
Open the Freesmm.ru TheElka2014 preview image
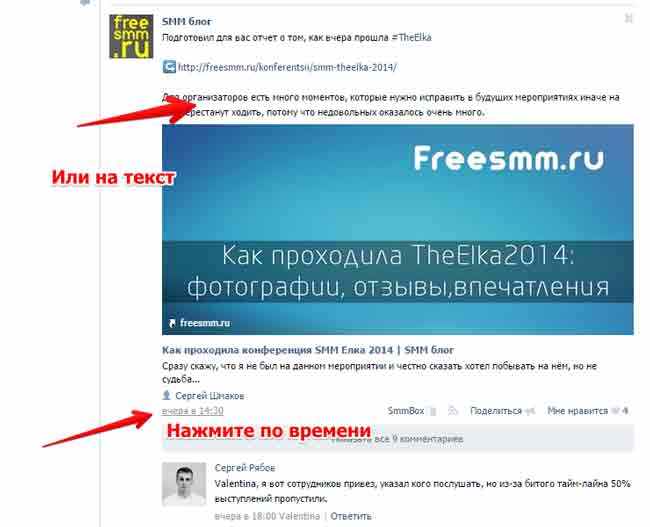coord(398,229)
